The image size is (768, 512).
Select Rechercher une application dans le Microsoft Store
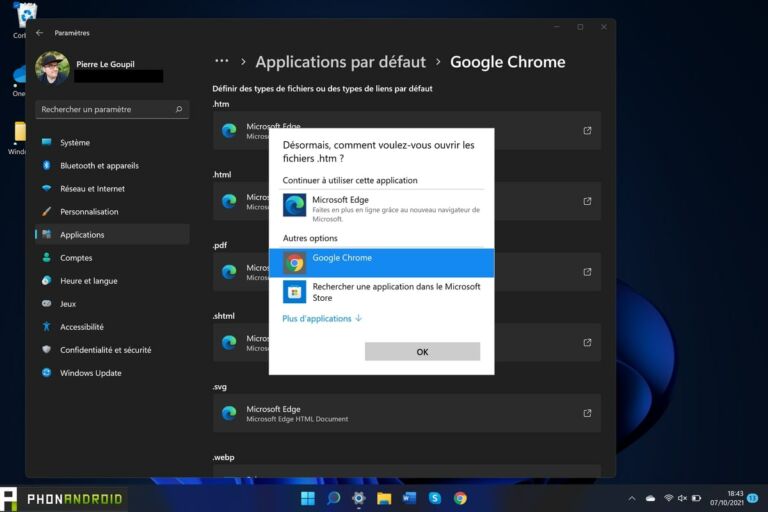(382, 292)
